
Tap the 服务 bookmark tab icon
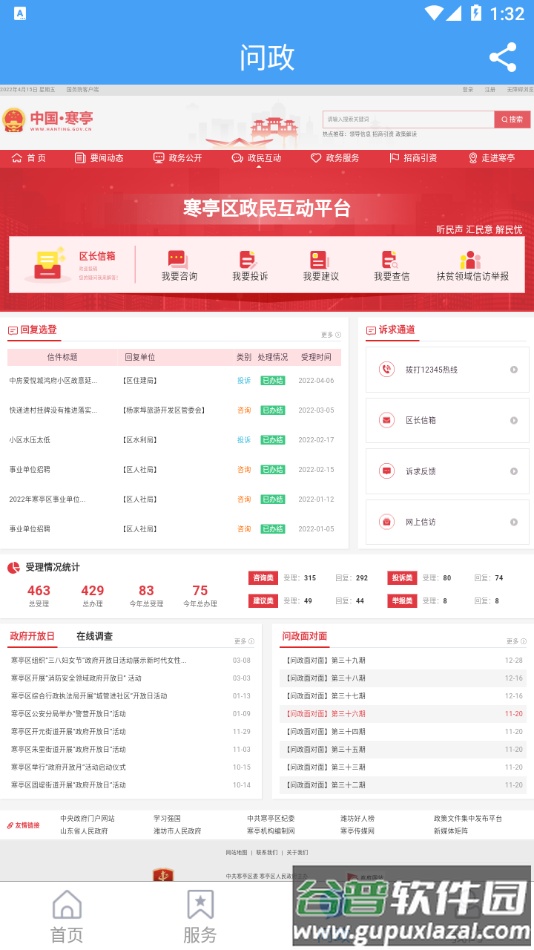point(200,905)
